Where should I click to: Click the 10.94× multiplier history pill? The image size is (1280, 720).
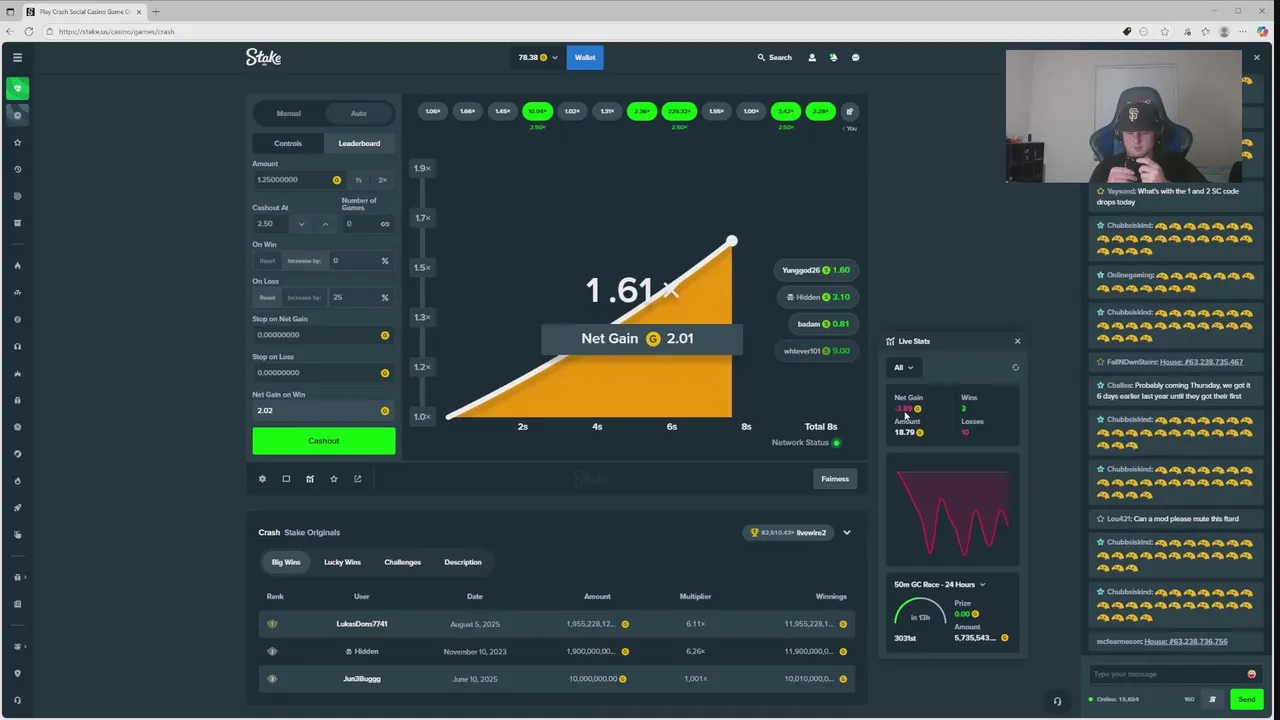tap(537, 111)
